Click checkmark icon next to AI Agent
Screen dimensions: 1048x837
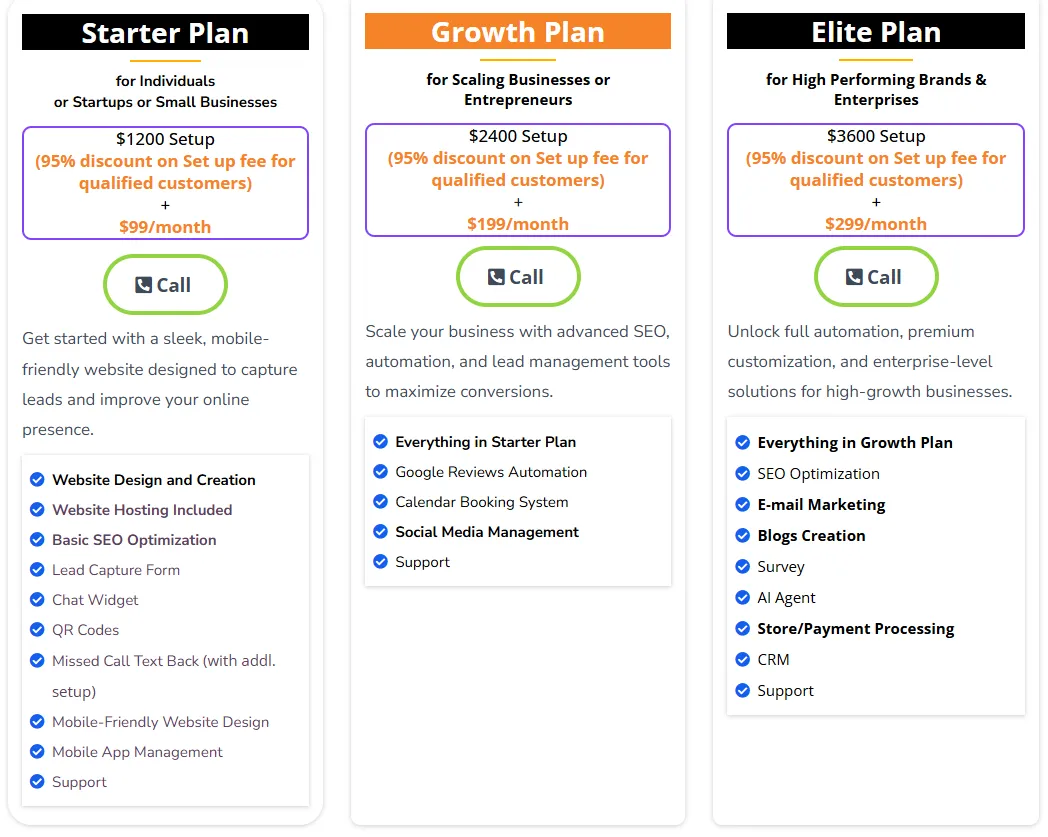742,598
